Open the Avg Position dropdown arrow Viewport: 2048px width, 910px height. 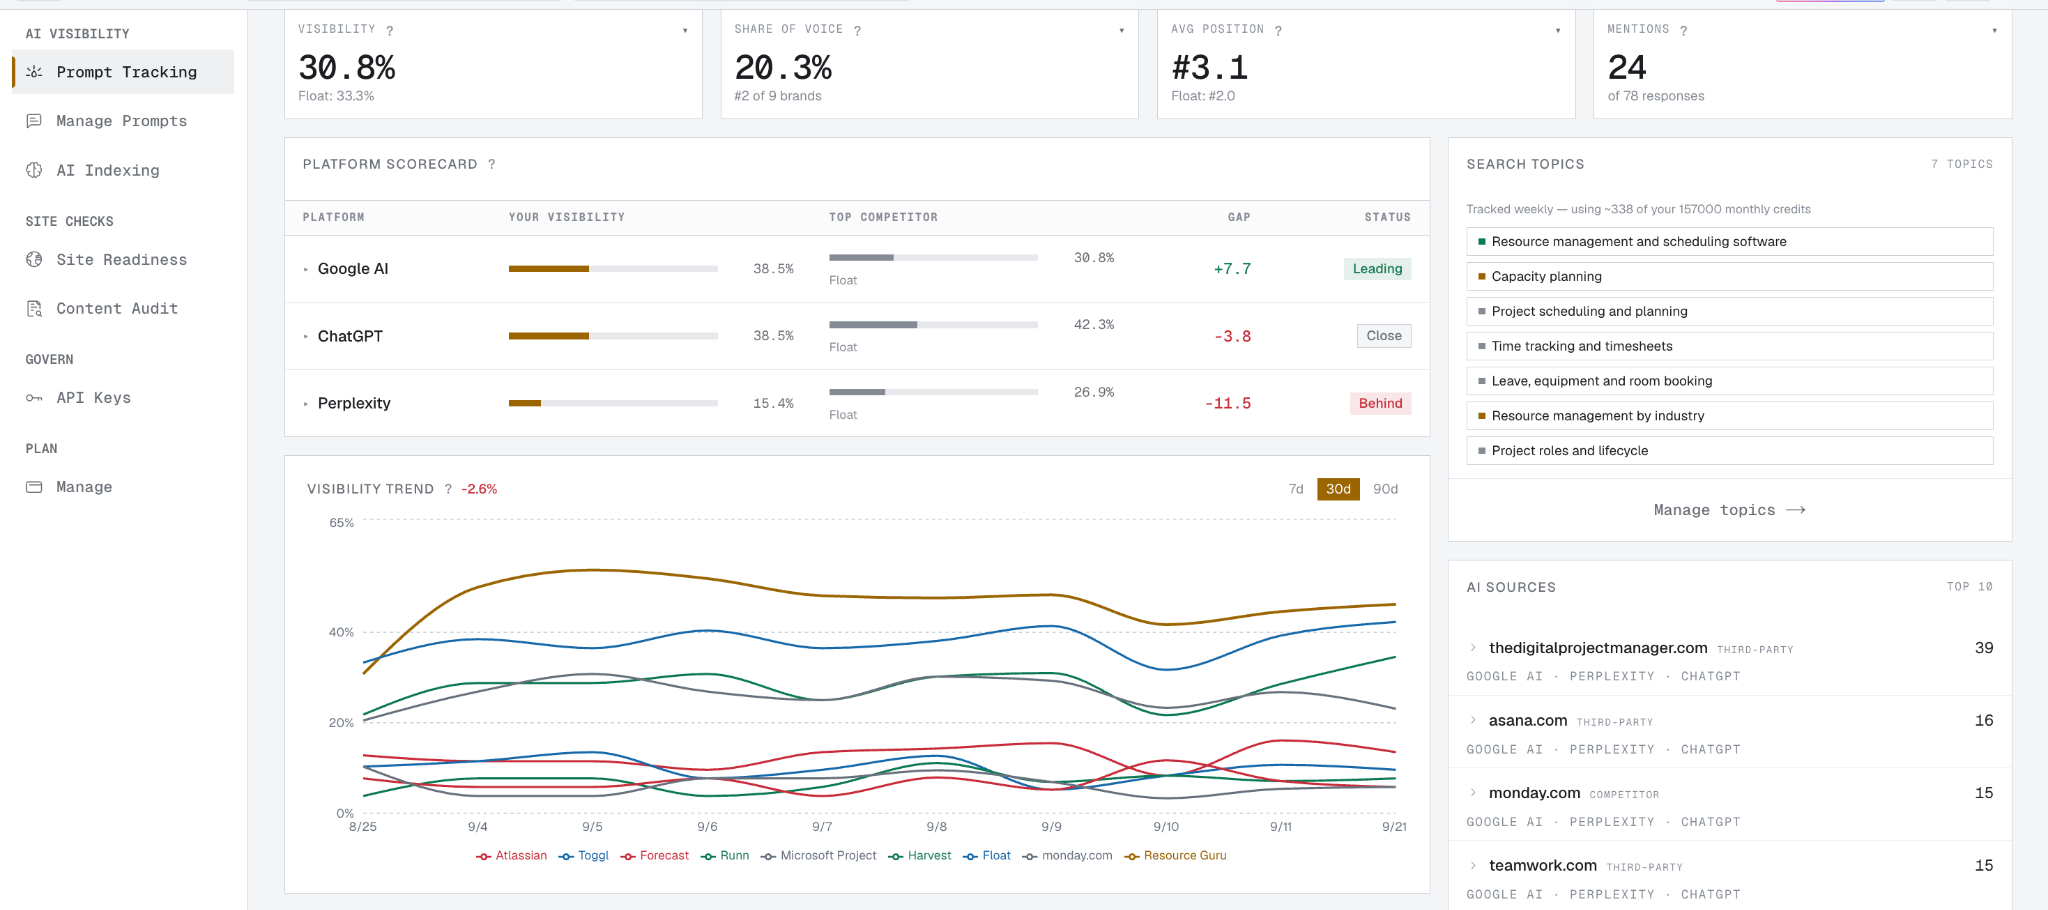pos(1558,31)
